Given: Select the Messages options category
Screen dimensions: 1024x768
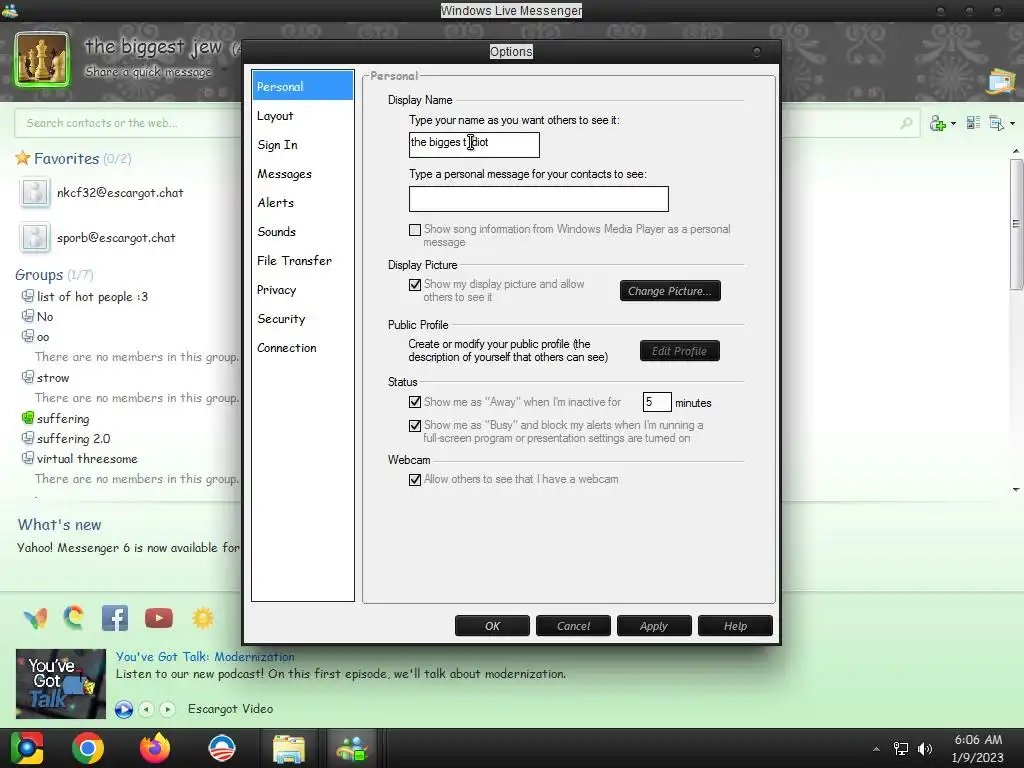Looking at the screenshot, I should (303, 174).
